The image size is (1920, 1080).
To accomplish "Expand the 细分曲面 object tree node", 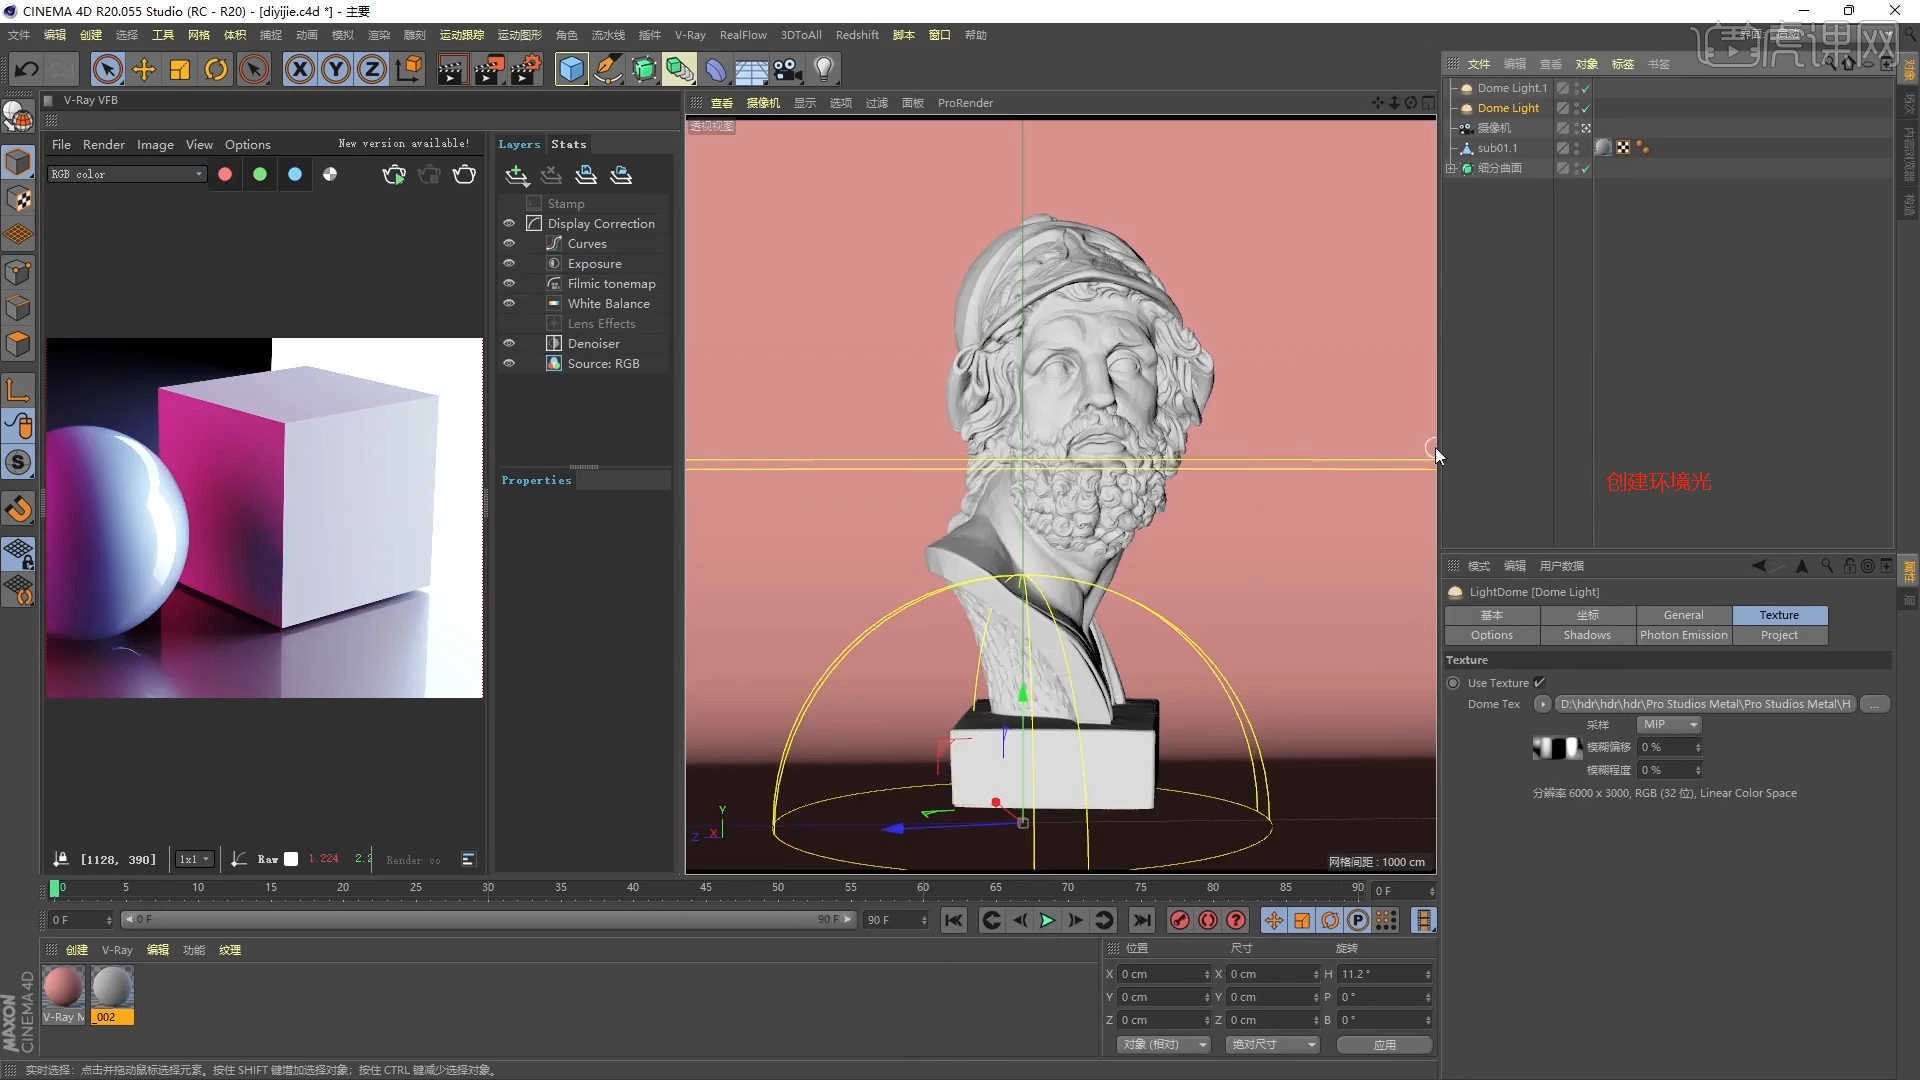I will [1451, 168].
